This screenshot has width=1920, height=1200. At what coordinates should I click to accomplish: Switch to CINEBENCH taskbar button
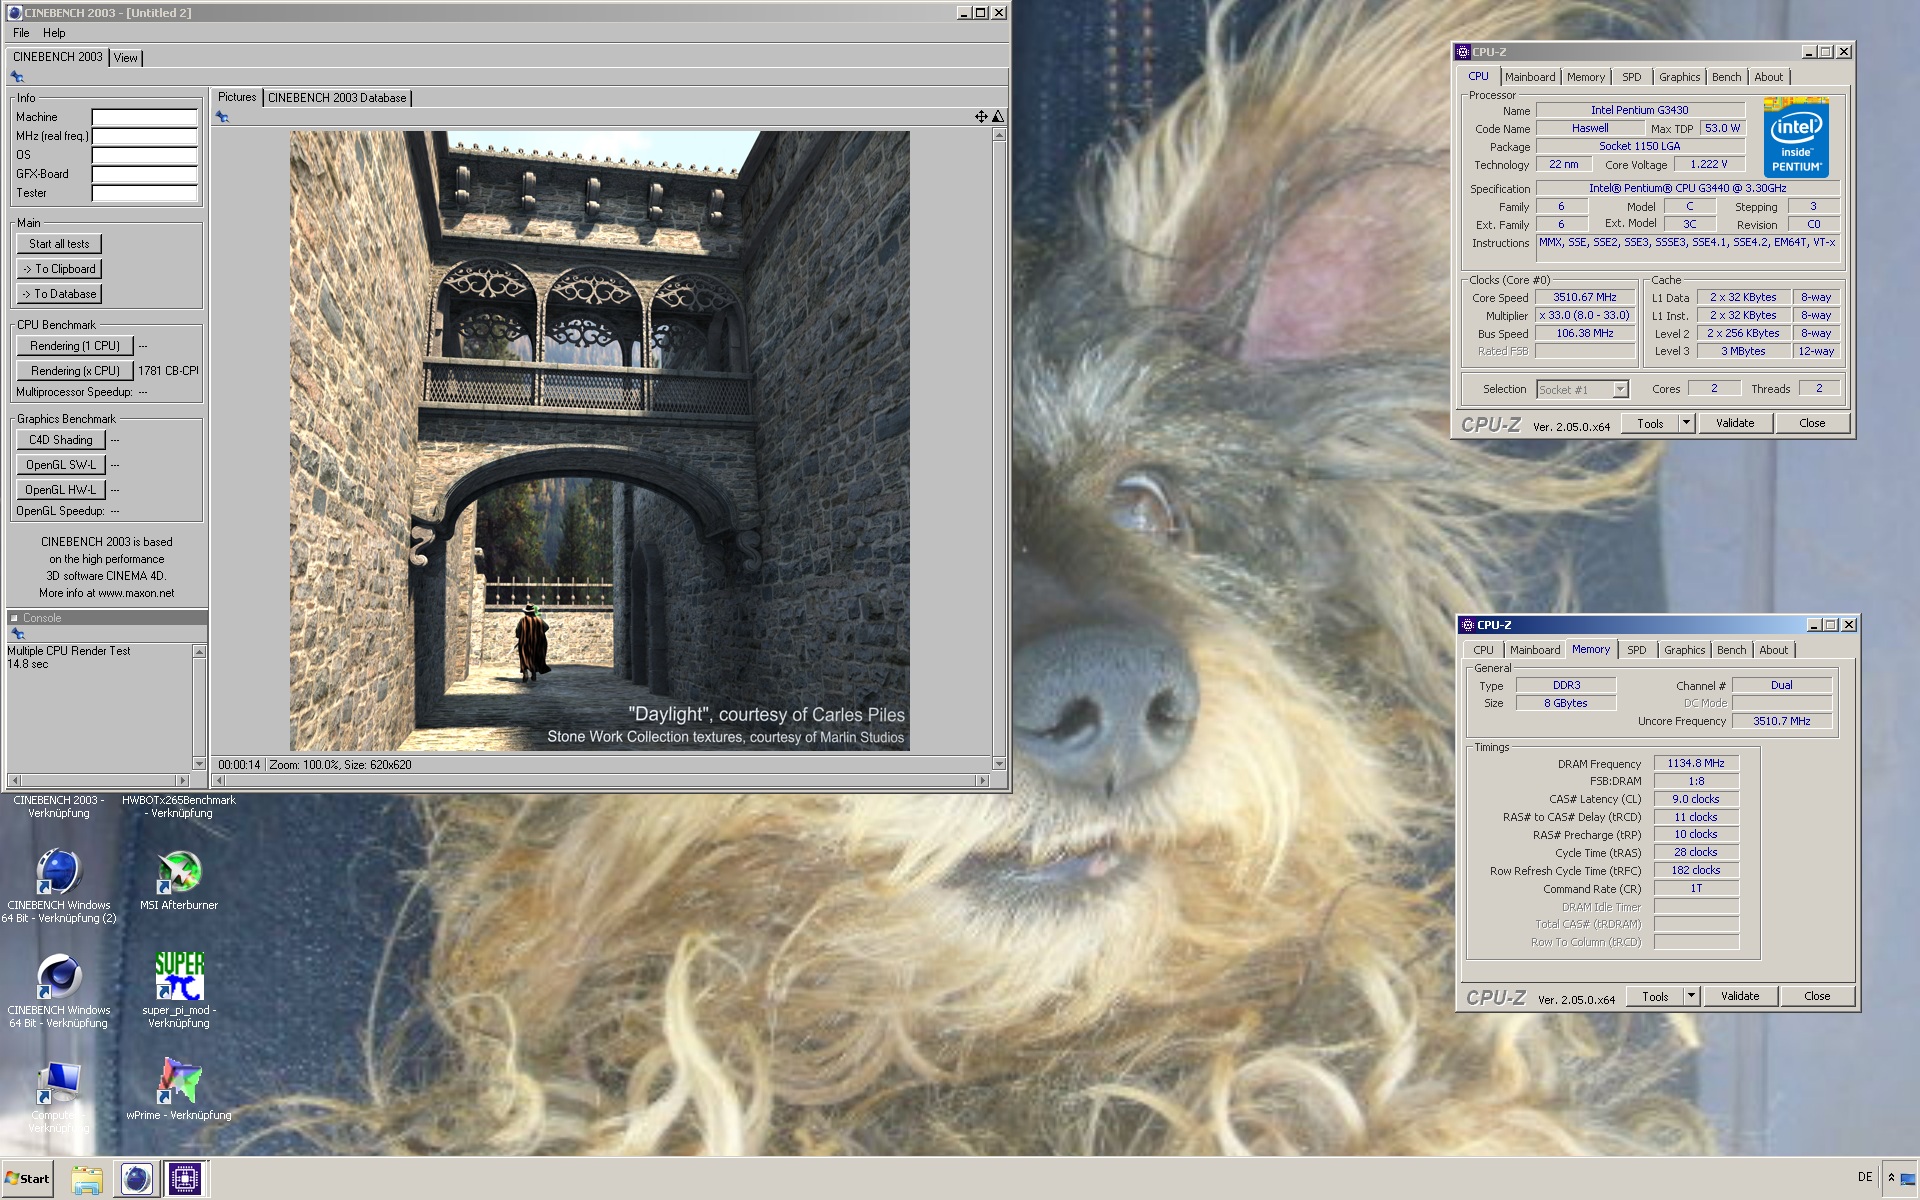(x=136, y=1179)
